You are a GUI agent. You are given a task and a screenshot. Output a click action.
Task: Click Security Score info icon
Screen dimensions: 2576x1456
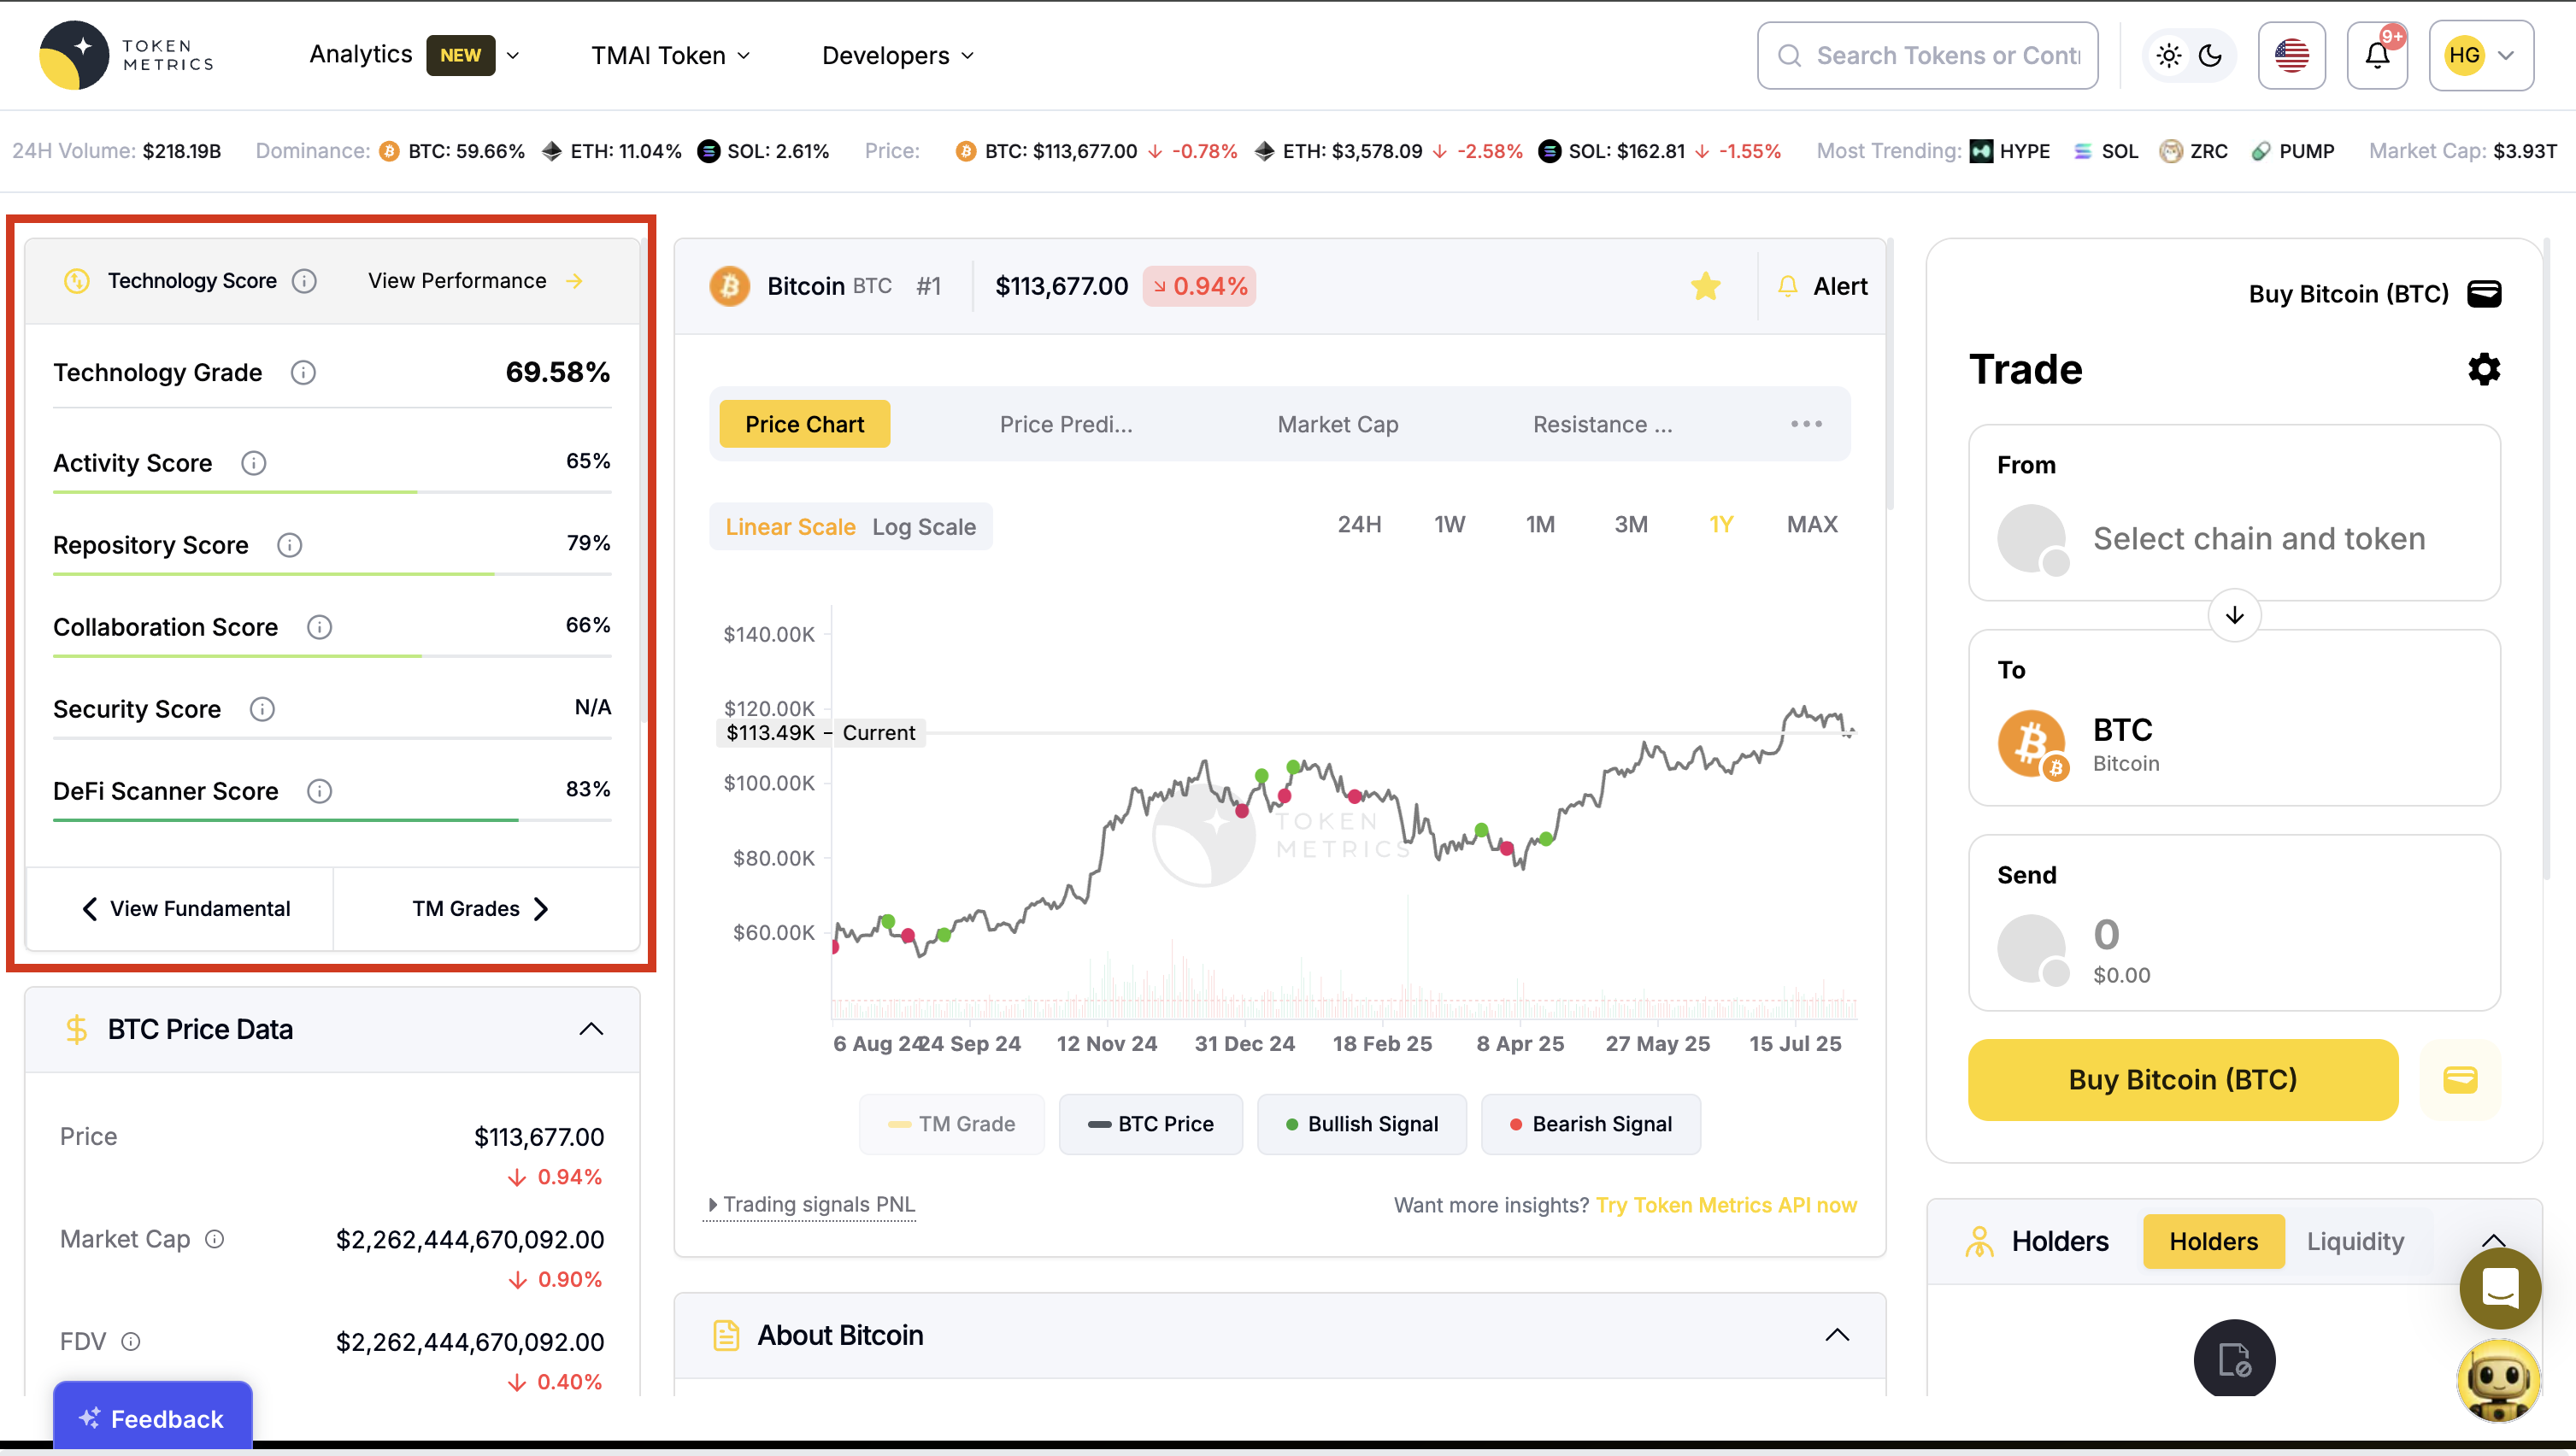pos(262,709)
